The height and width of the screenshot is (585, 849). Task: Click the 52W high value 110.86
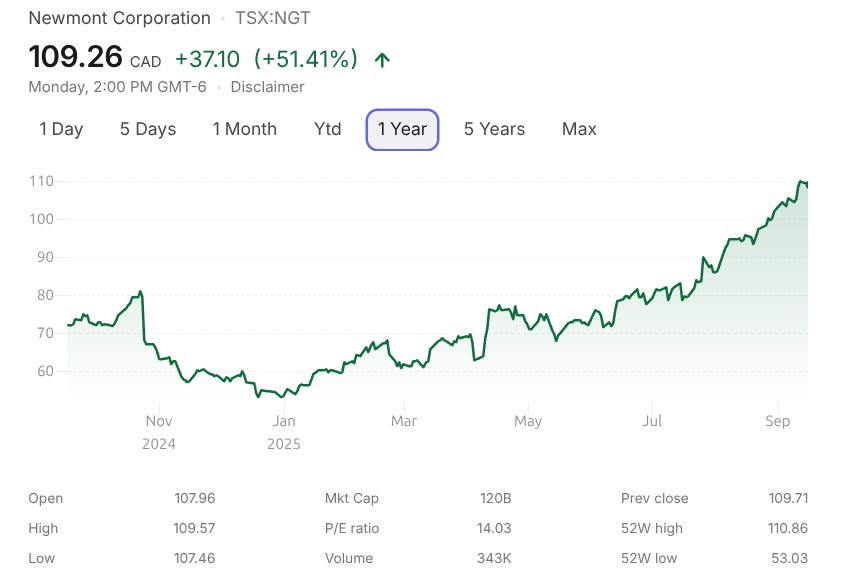tap(788, 528)
